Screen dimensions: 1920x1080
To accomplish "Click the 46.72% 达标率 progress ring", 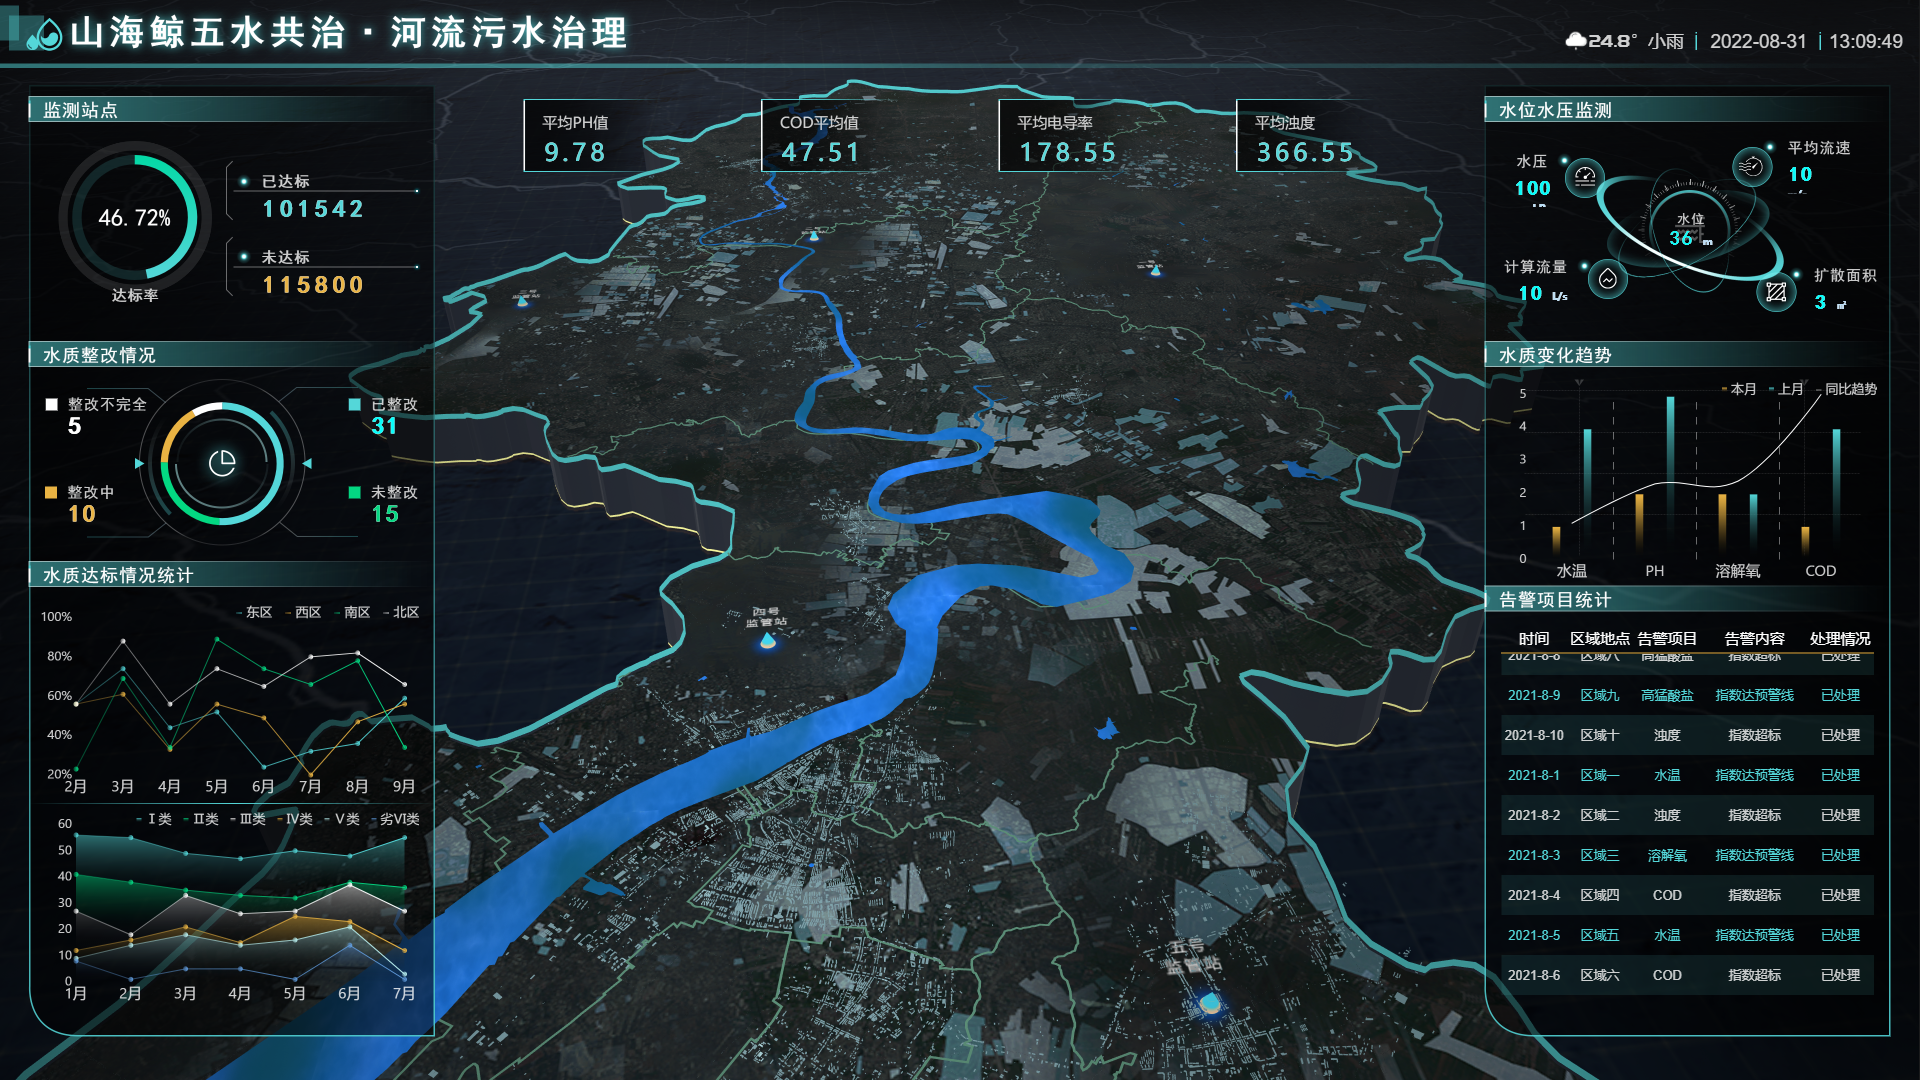I will [x=135, y=217].
